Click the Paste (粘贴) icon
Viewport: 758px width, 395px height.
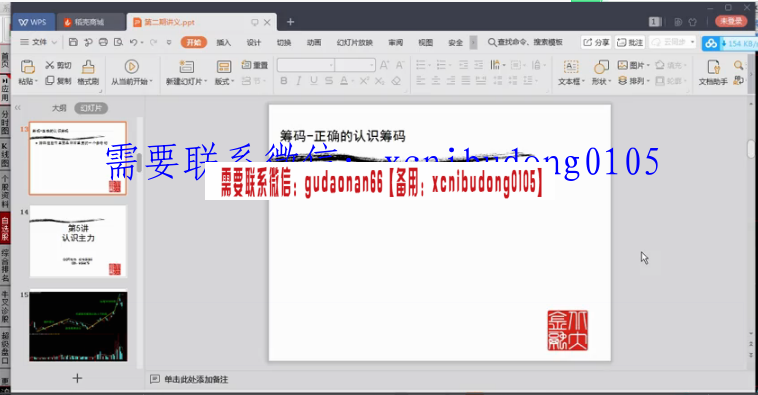pyautogui.click(x=28, y=67)
